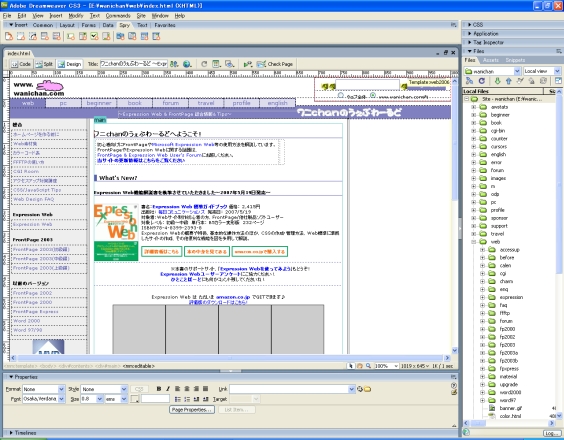Switch to Split view
The width and height of the screenshot is (564, 440).
[44, 64]
